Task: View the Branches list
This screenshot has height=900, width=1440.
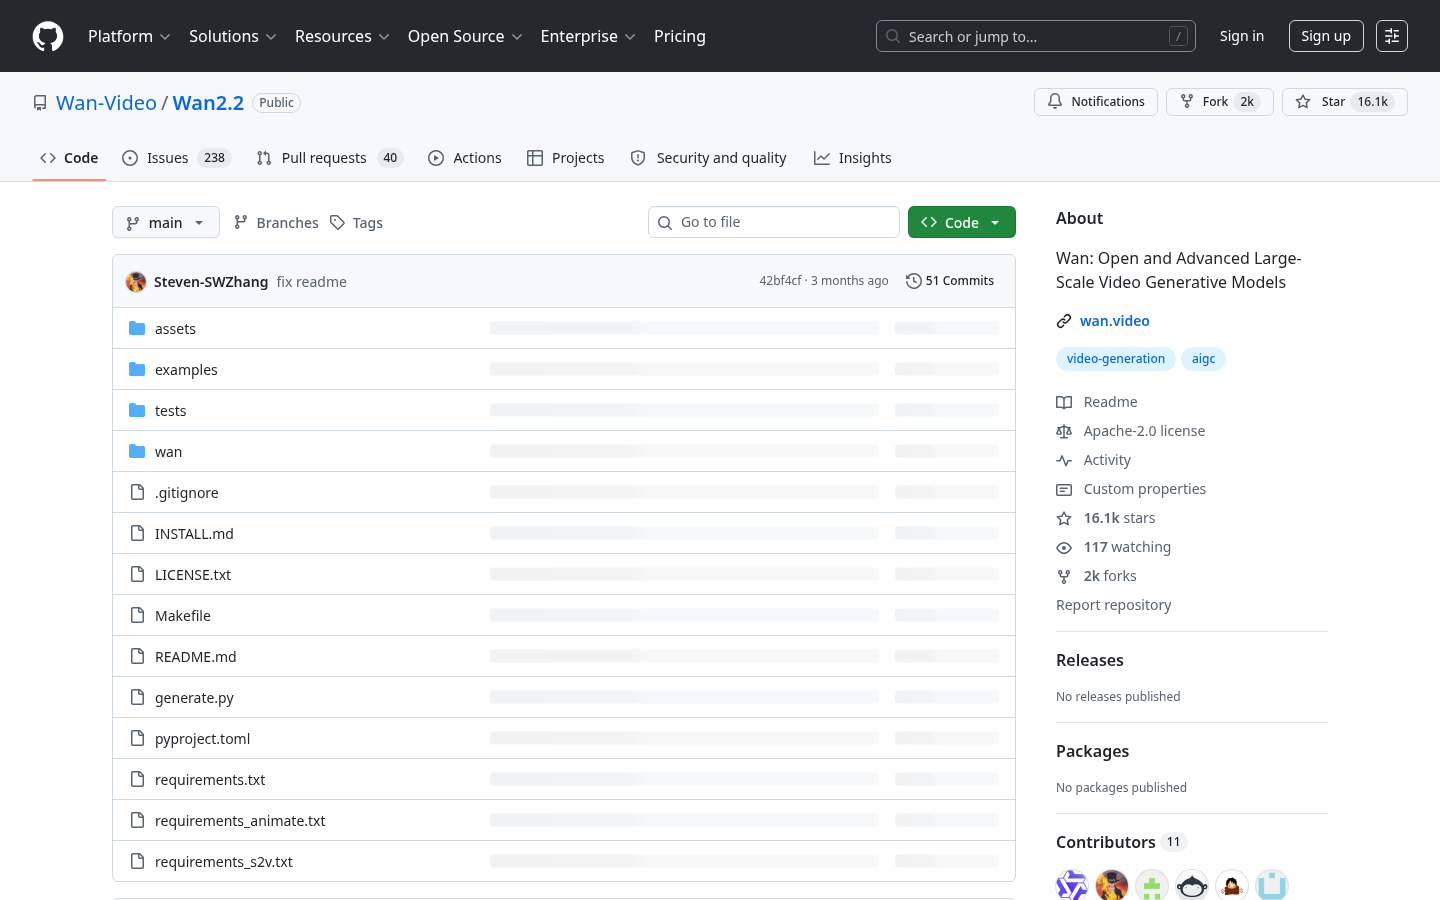Action: point(276,222)
